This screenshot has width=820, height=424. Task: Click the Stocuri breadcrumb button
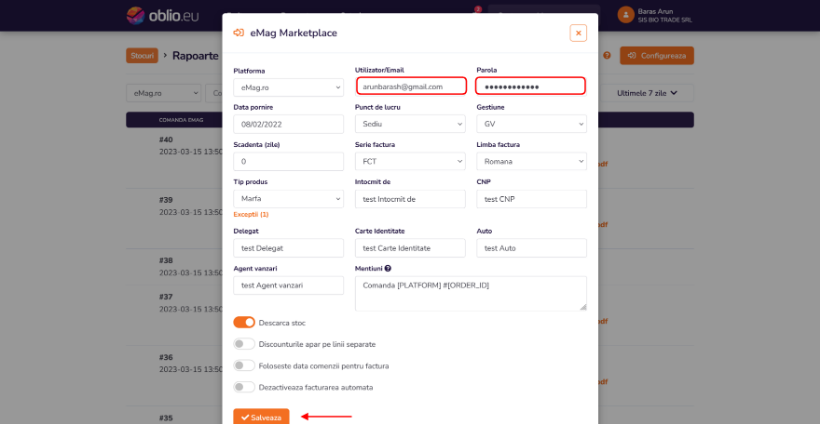tap(142, 55)
